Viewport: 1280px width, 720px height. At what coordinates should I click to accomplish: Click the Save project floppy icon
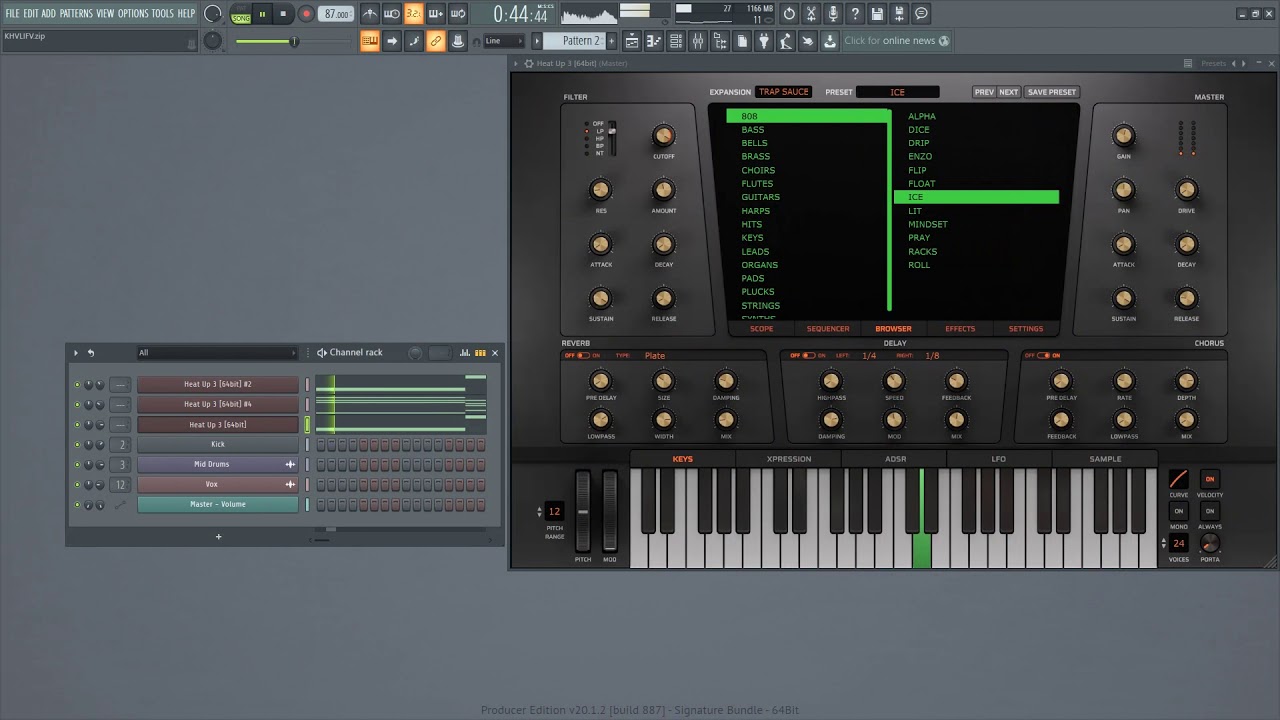(x=877, y=14)
